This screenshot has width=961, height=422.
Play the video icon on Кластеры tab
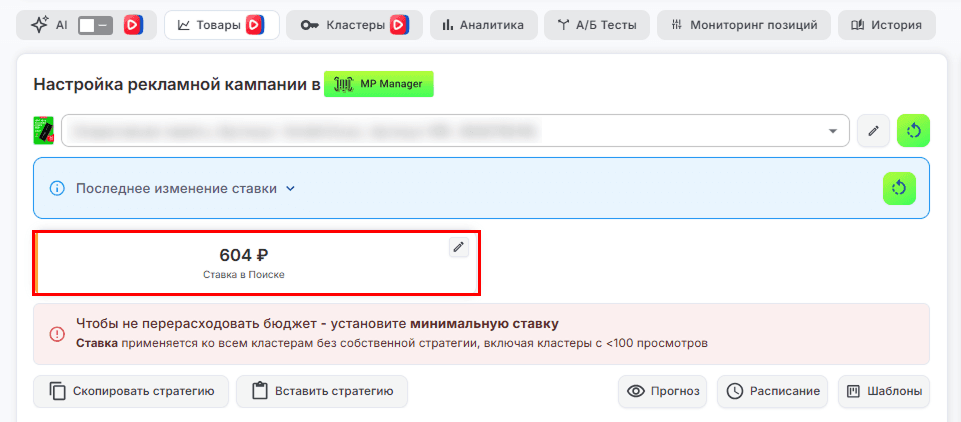click(x=398, y=25)
